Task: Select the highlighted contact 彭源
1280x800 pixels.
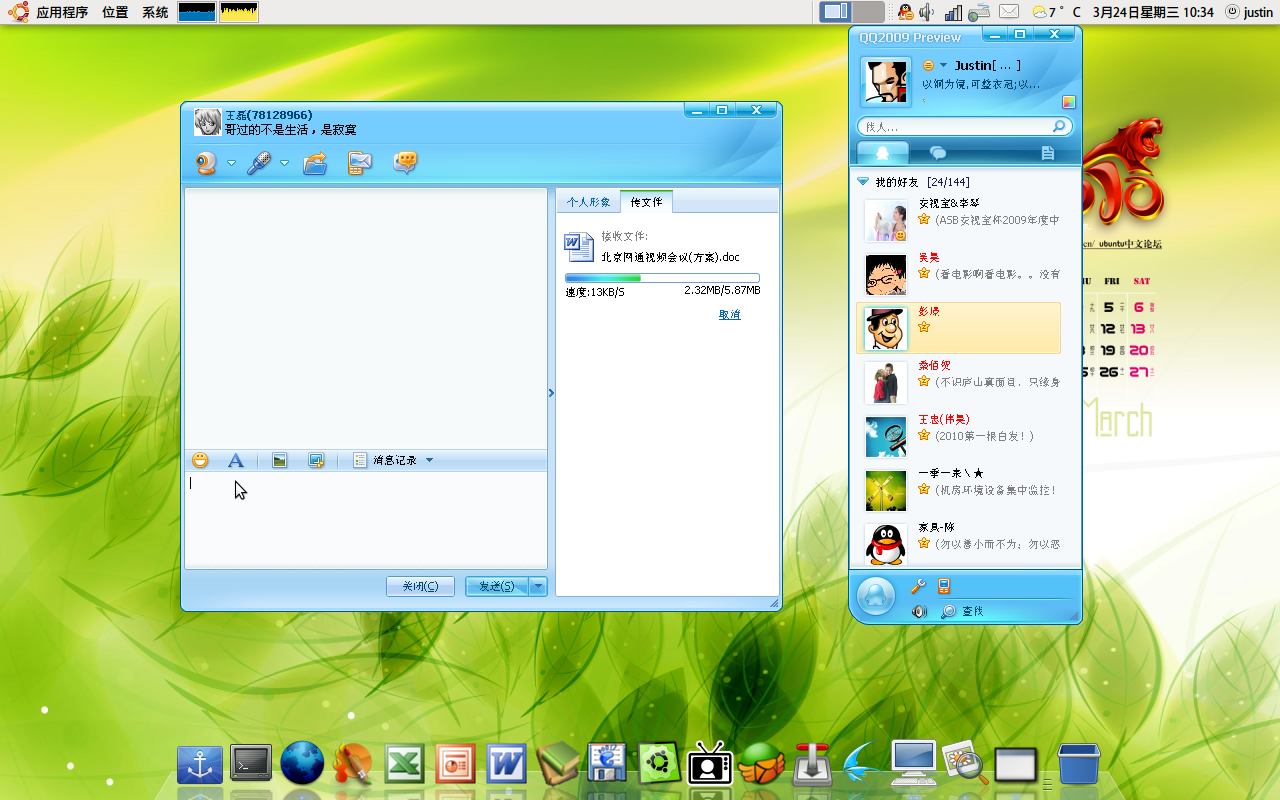Action: pos(958,328)
